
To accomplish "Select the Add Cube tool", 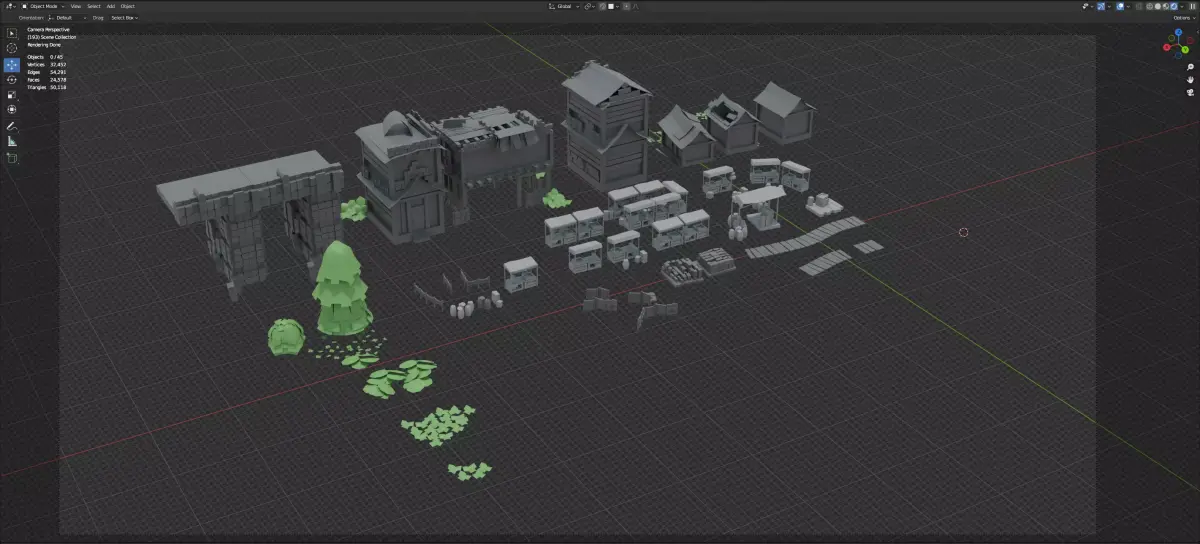I will click(x=12, y=158).
